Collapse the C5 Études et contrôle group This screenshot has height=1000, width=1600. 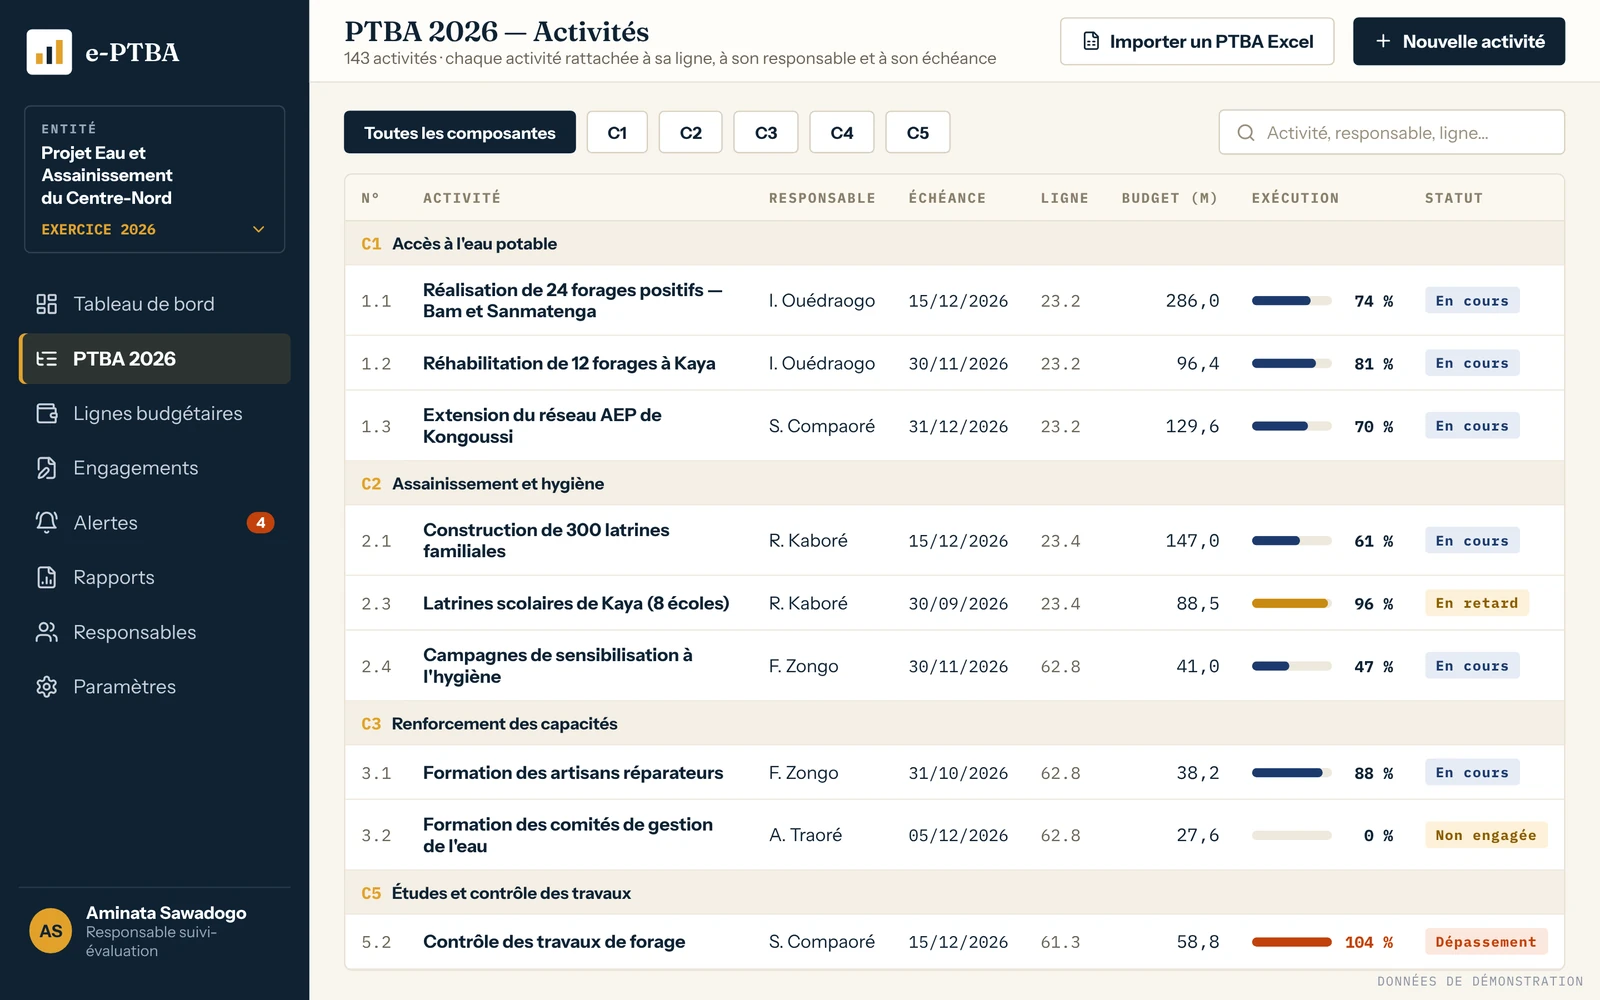(x=955, y=893)
